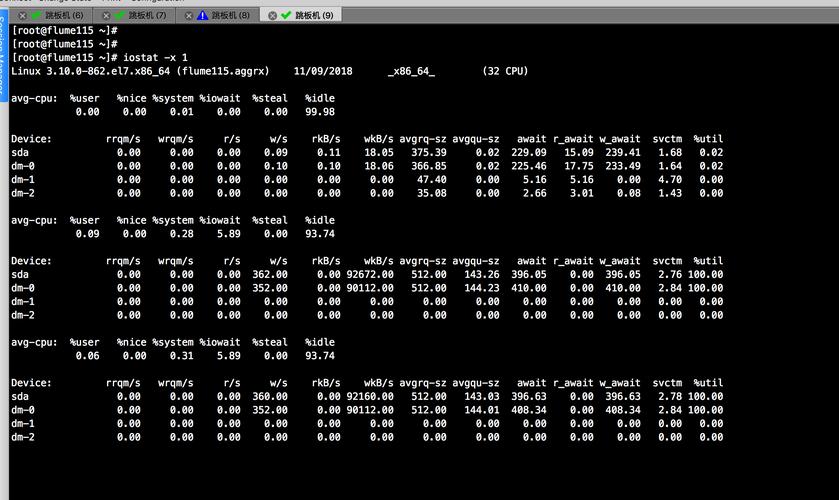Click the wkB/s value '92672.00'
The height and width of the screenshot is (500, 839).
click(x=370, y=274)
